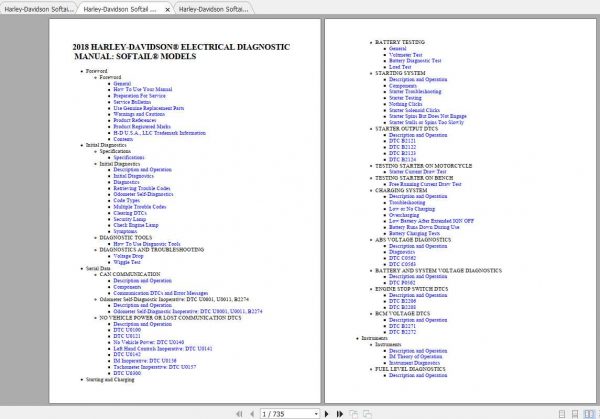Open page number dropdown arrow
Viewport: 600px width, 419px height.
(316, 414)
